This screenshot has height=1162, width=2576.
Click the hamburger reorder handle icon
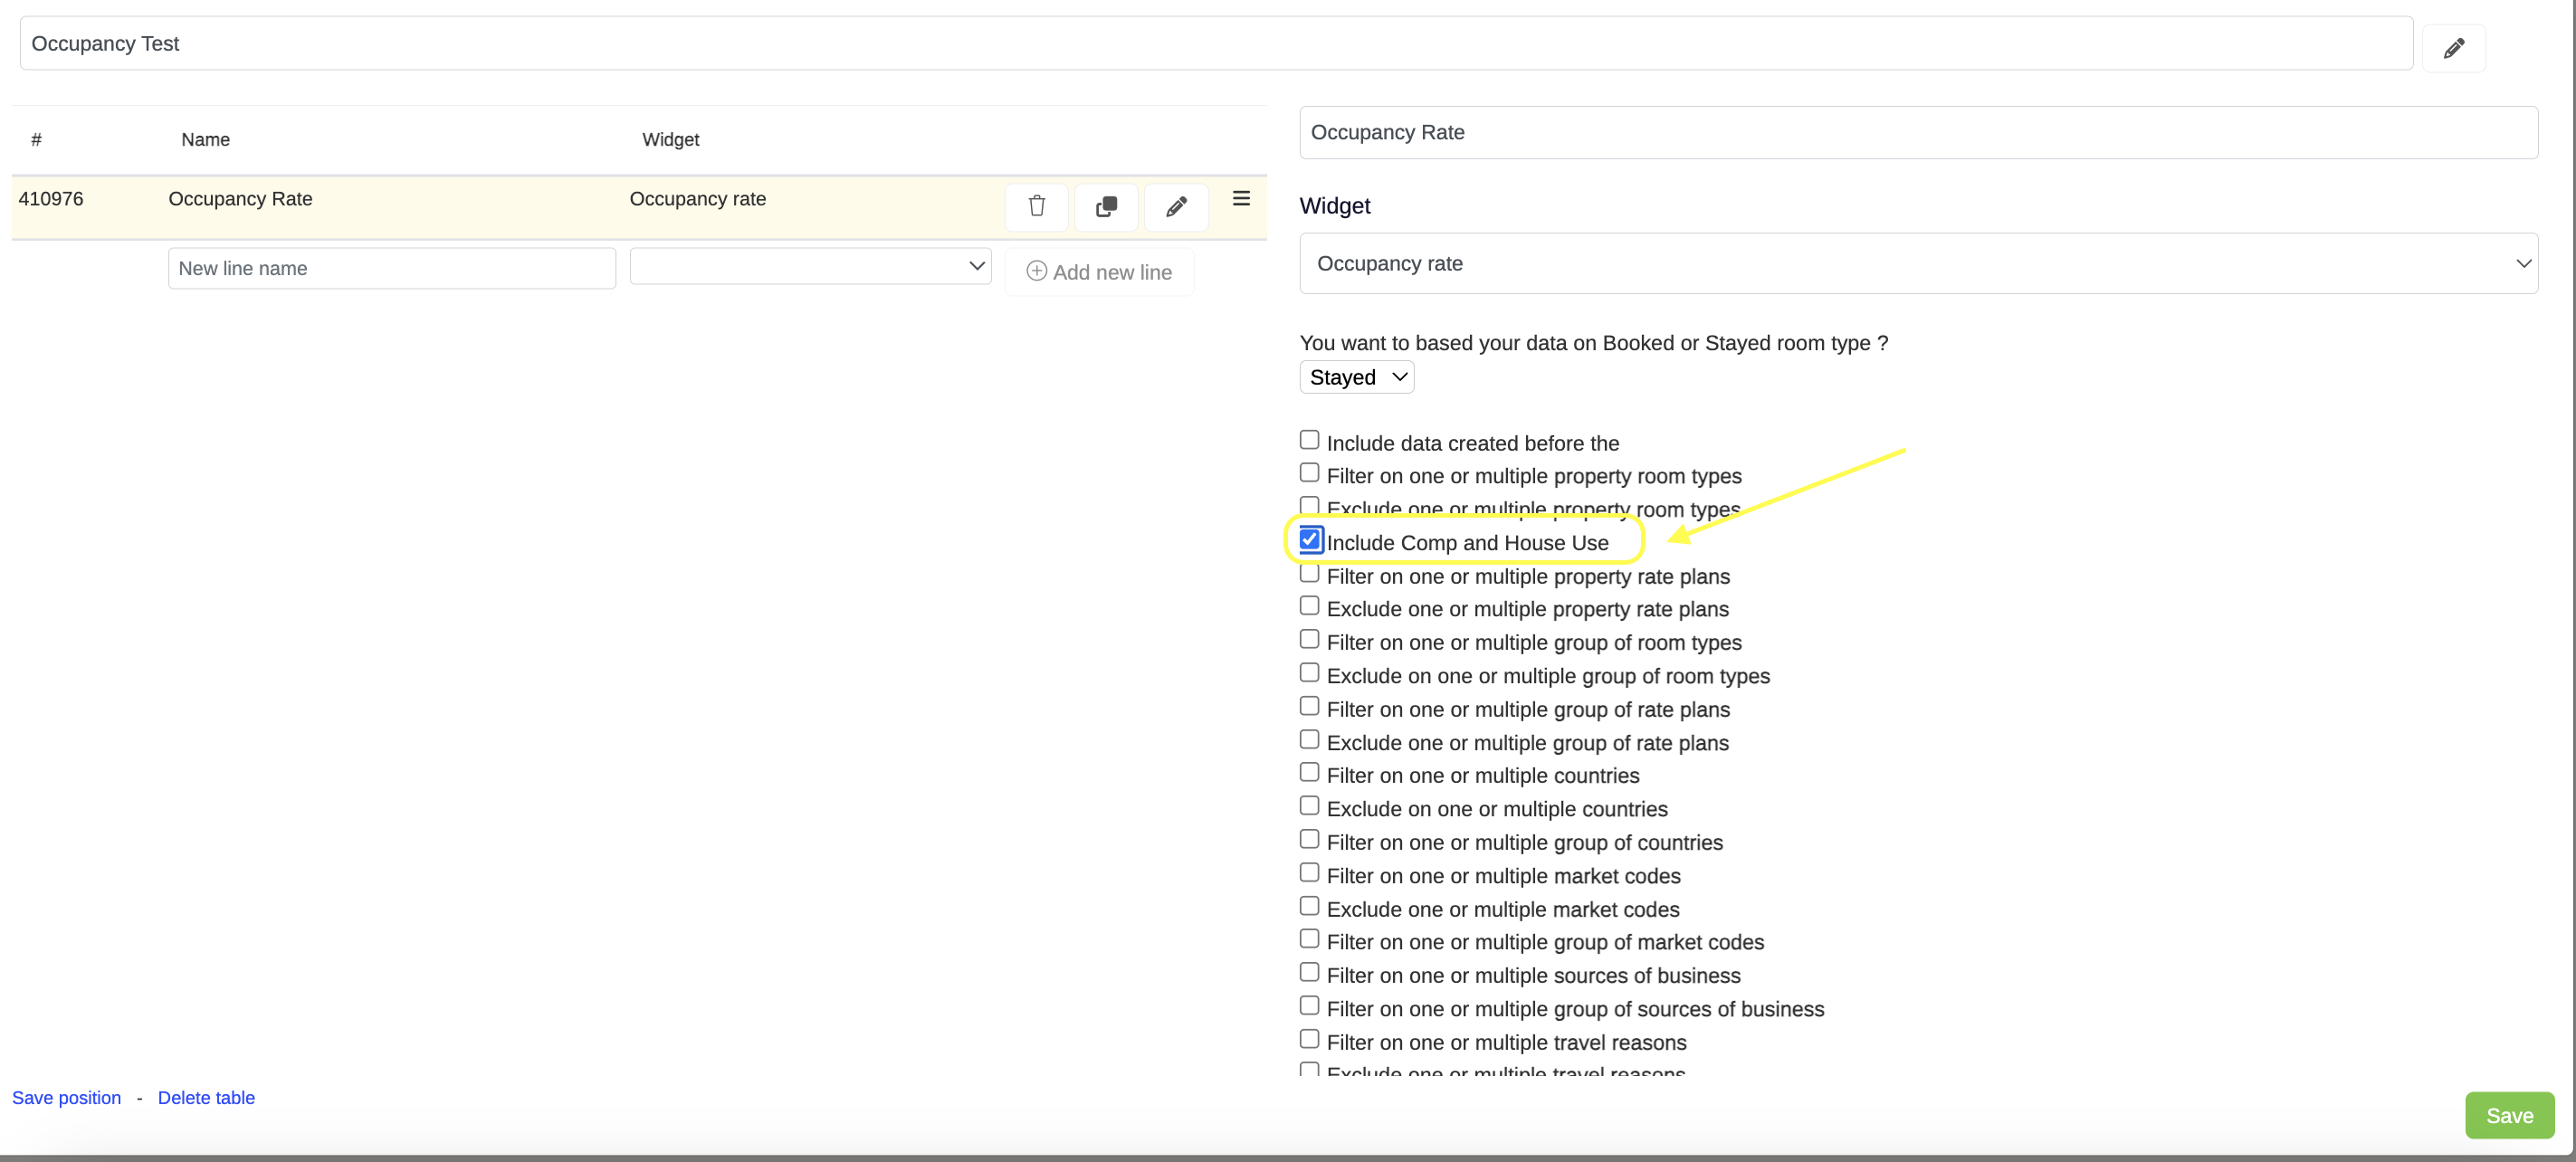(1241, 198)
